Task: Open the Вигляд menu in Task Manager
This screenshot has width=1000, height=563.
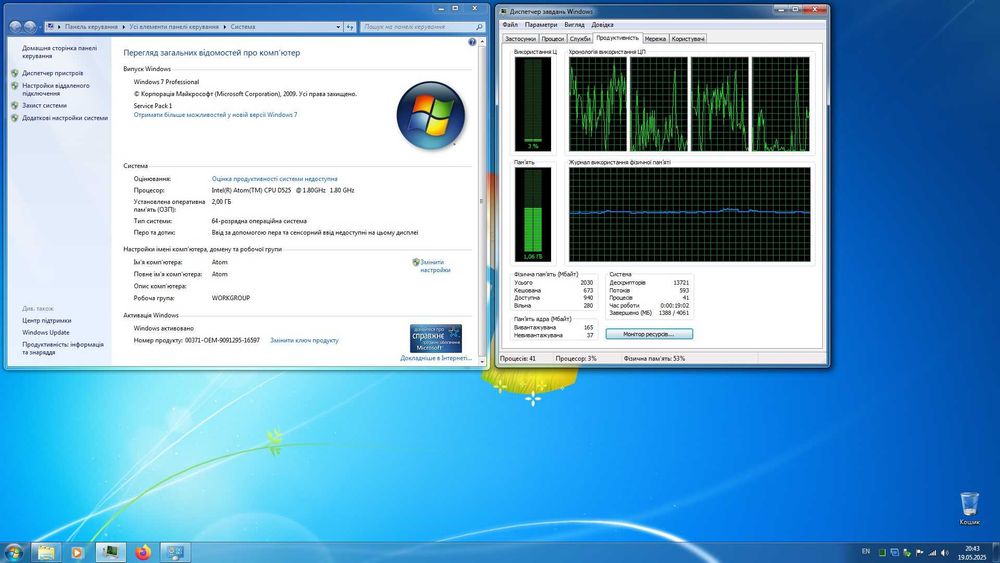Action: pyautogui.click(x=574, y=25)
